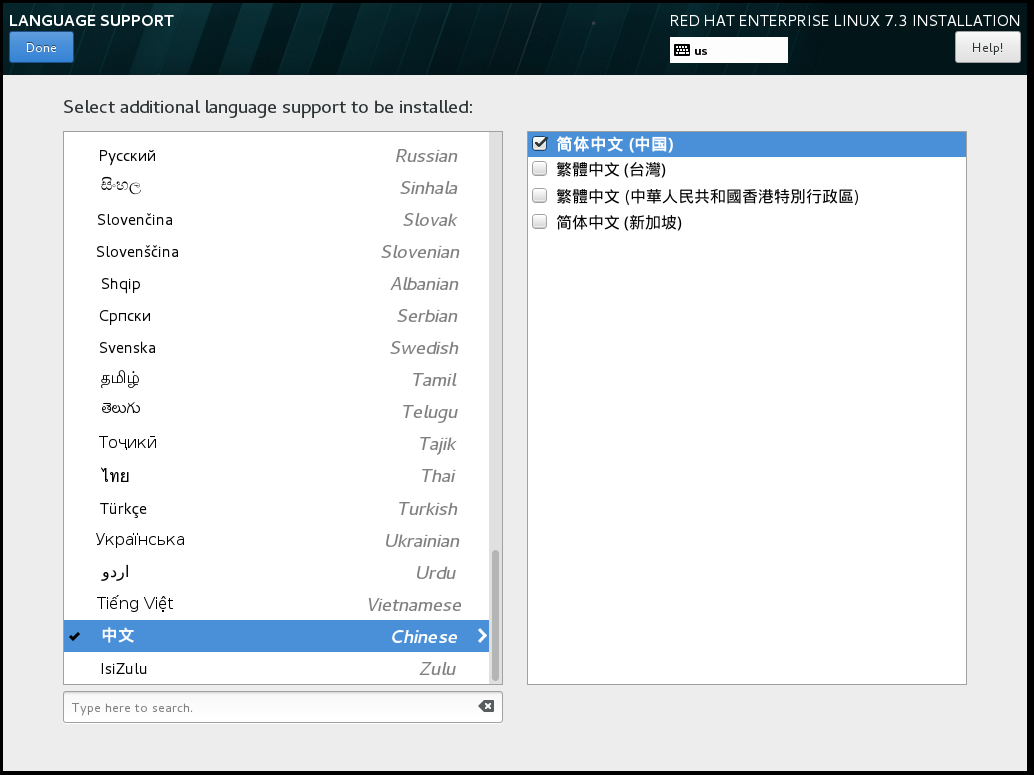Tick 简体中文 (新加坡) checkbox
Viewport: 1034px width, 775px height.
539,222
